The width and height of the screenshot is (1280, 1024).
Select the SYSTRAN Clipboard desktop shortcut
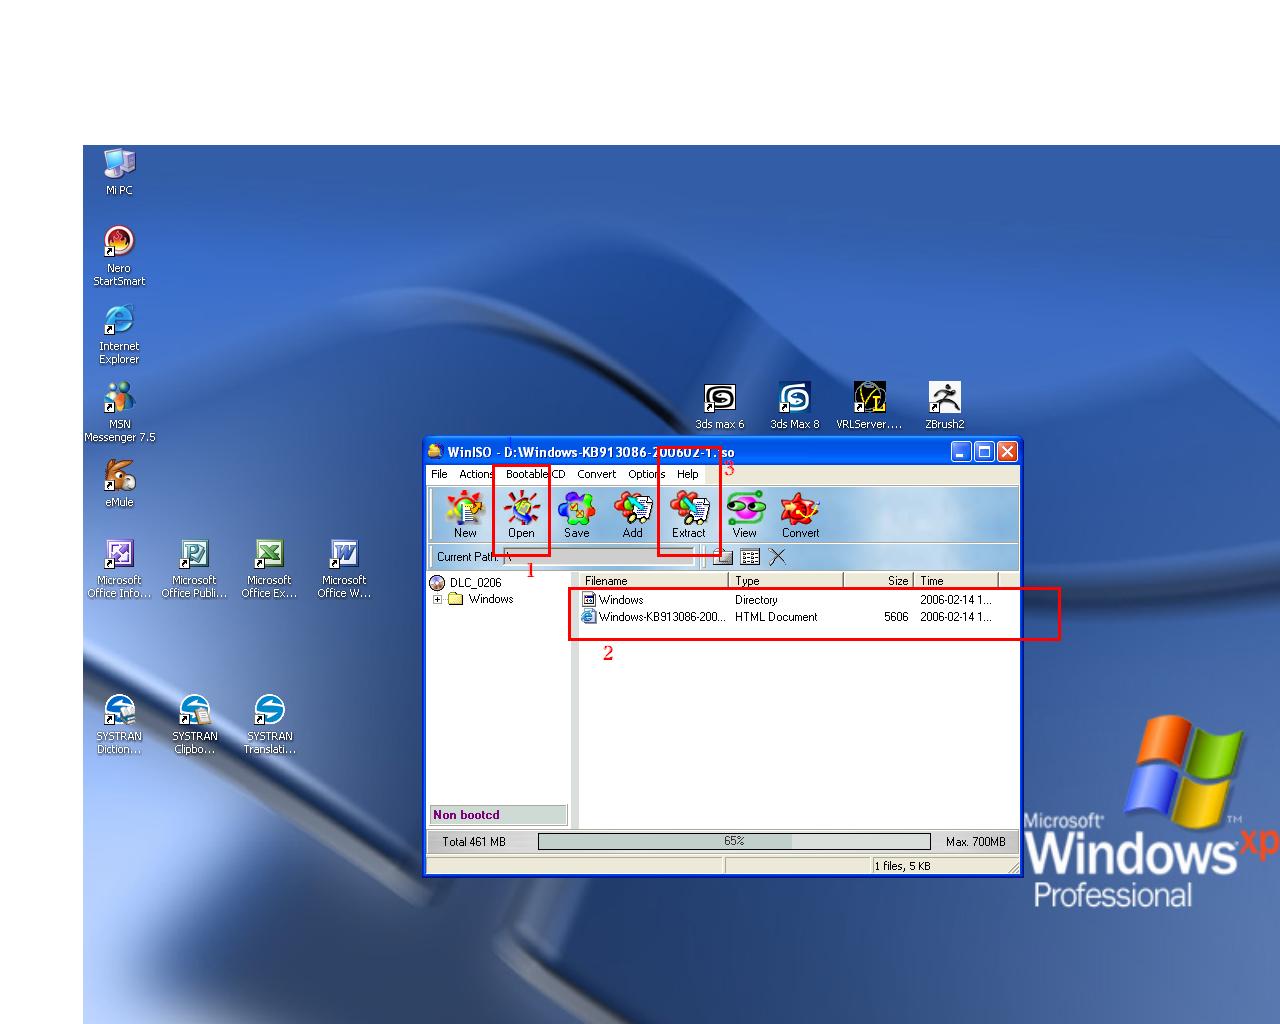pos(194,724)
